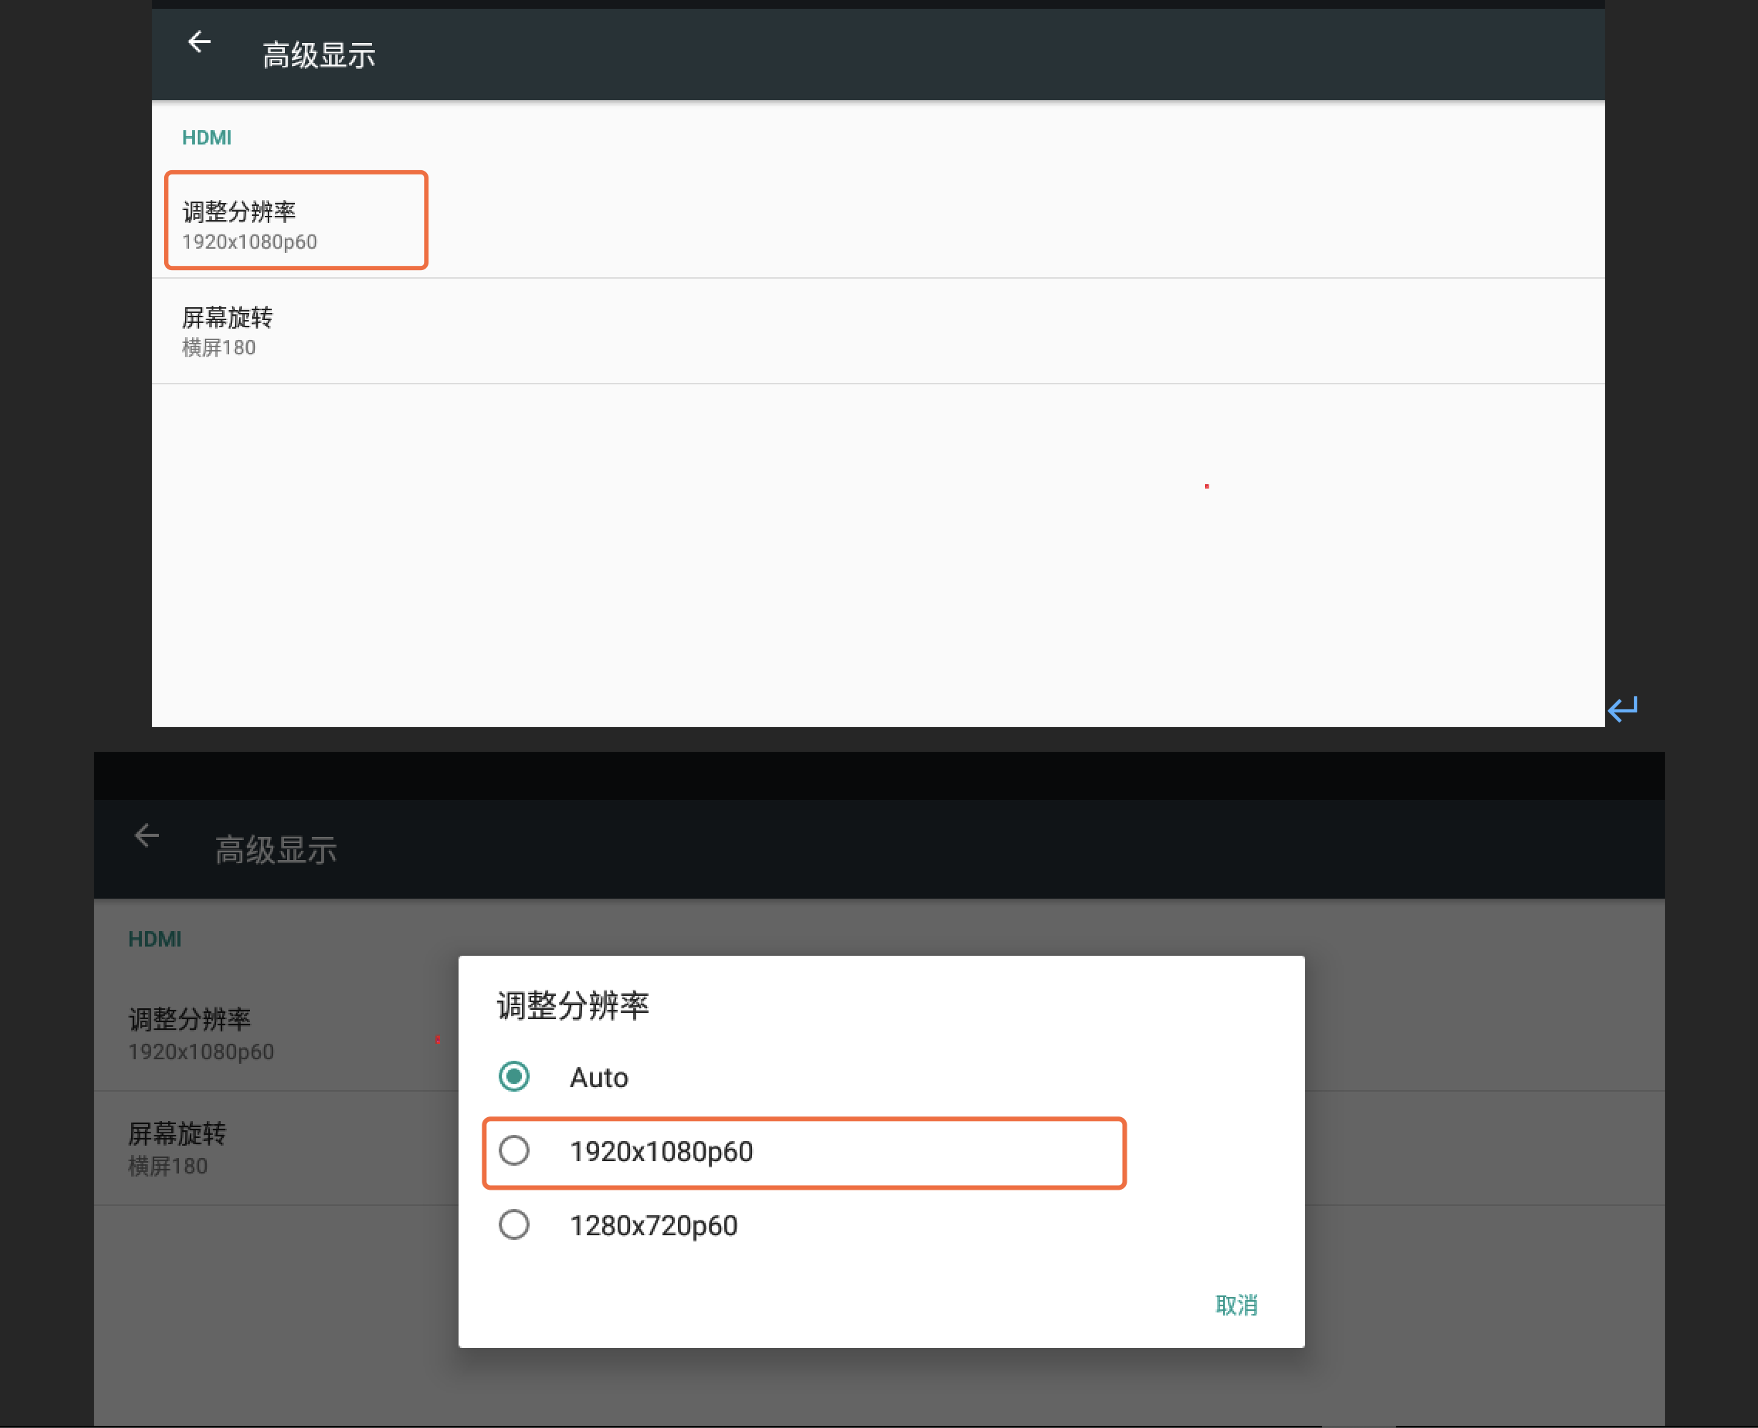Viewport: 1758px width, 1428px height.
Task: Click the HDMI label in the bottom dimmed screen
Action: click(155, 938)
